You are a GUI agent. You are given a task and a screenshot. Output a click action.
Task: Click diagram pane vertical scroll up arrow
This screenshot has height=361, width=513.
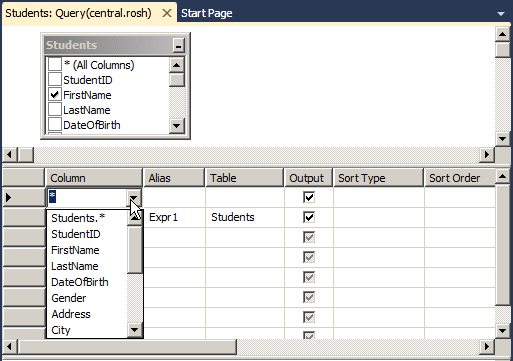click(502, 34)
